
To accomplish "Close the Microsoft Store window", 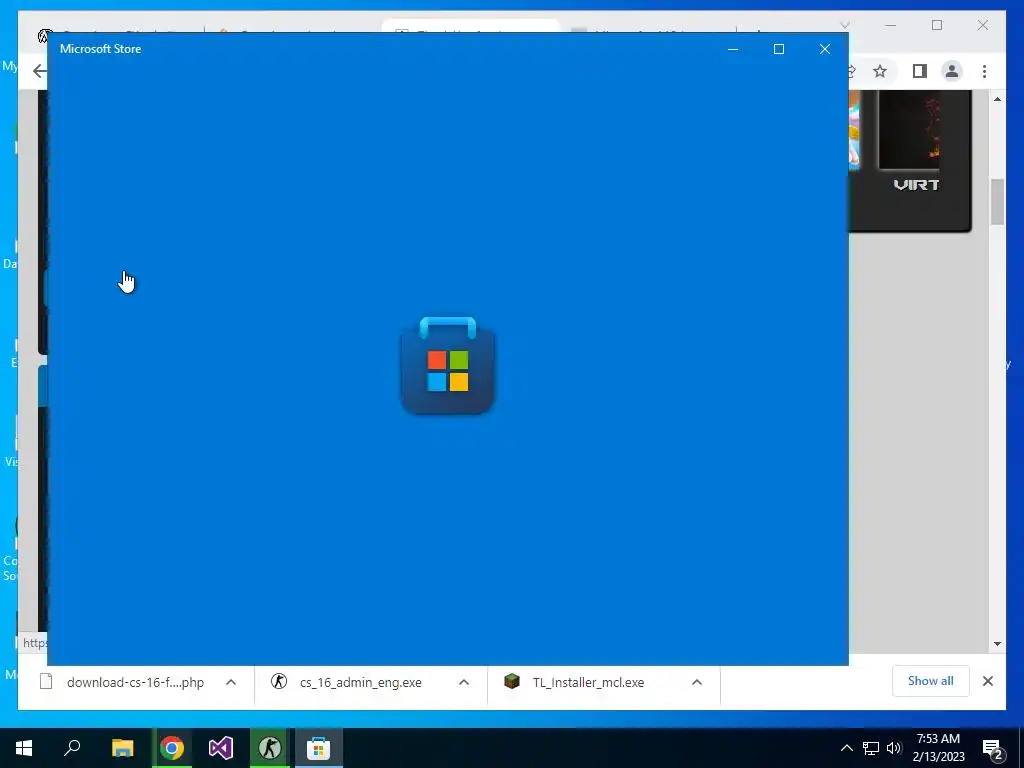I will (825, 49).
